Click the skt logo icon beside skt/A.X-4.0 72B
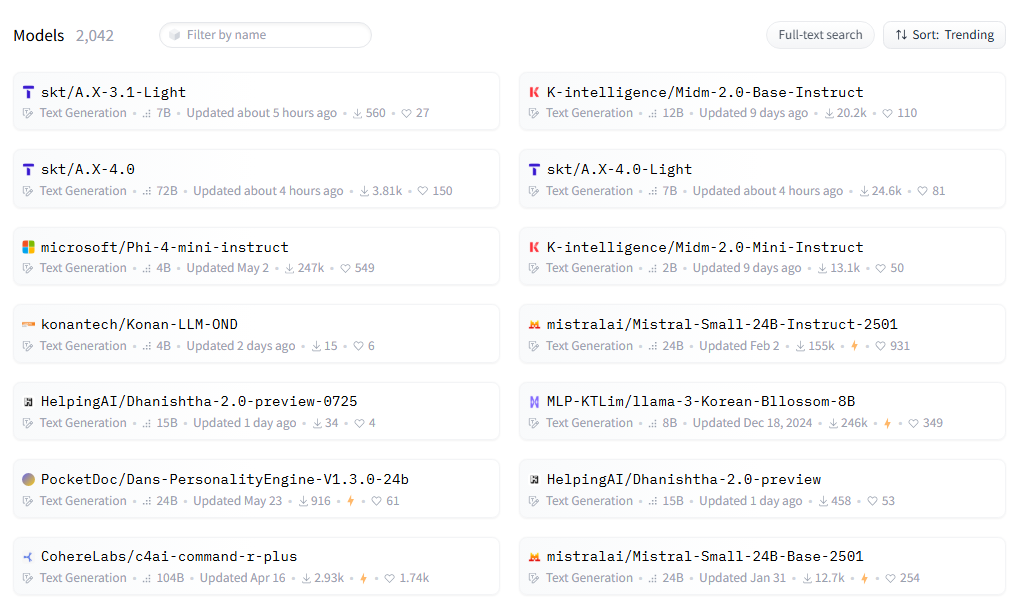The width and height of the screenshot is (1019, 603). (x=28, y=170)
